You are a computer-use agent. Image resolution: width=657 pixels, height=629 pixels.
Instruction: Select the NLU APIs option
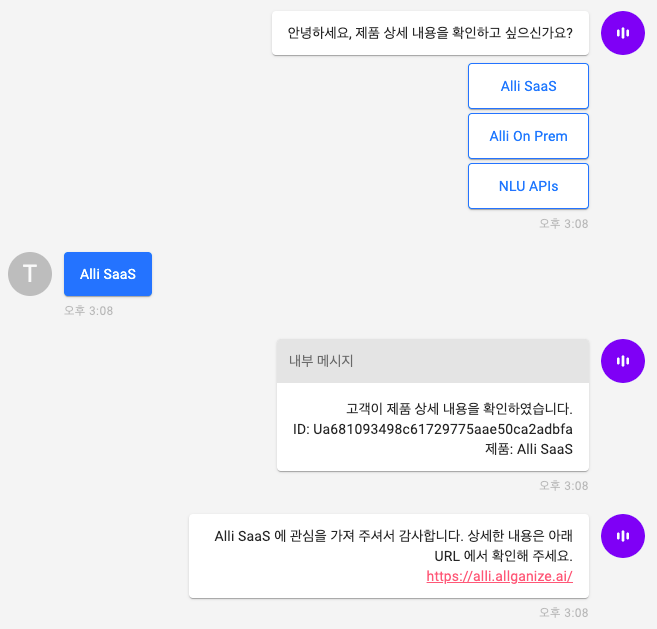coord(528,186)
